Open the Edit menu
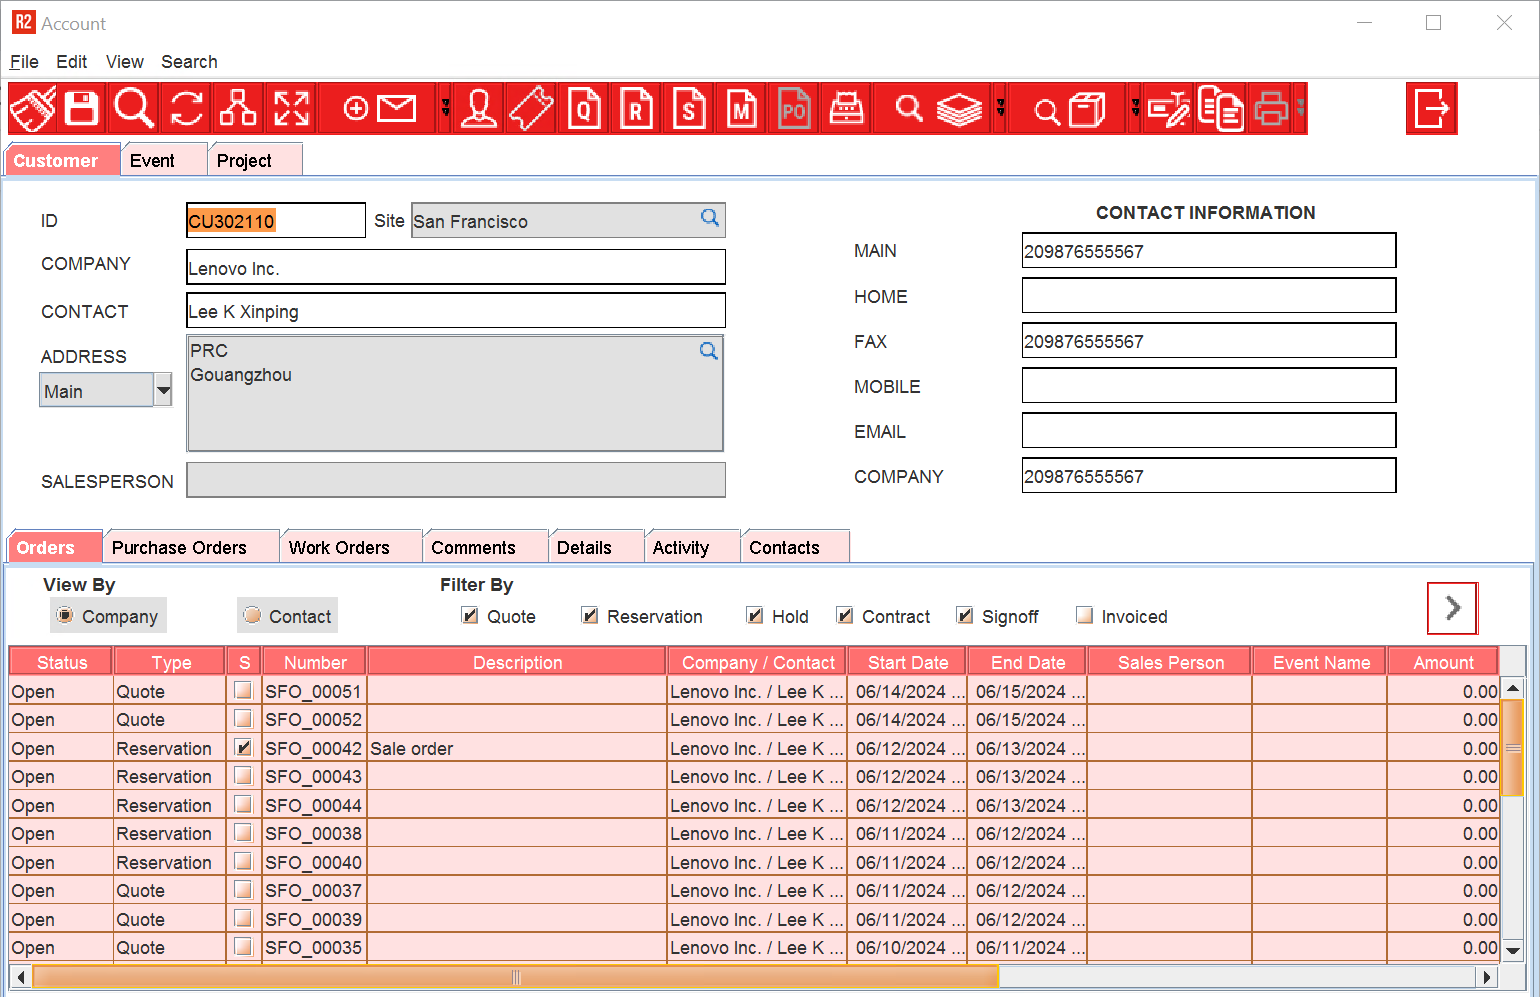 pos(71,62)
